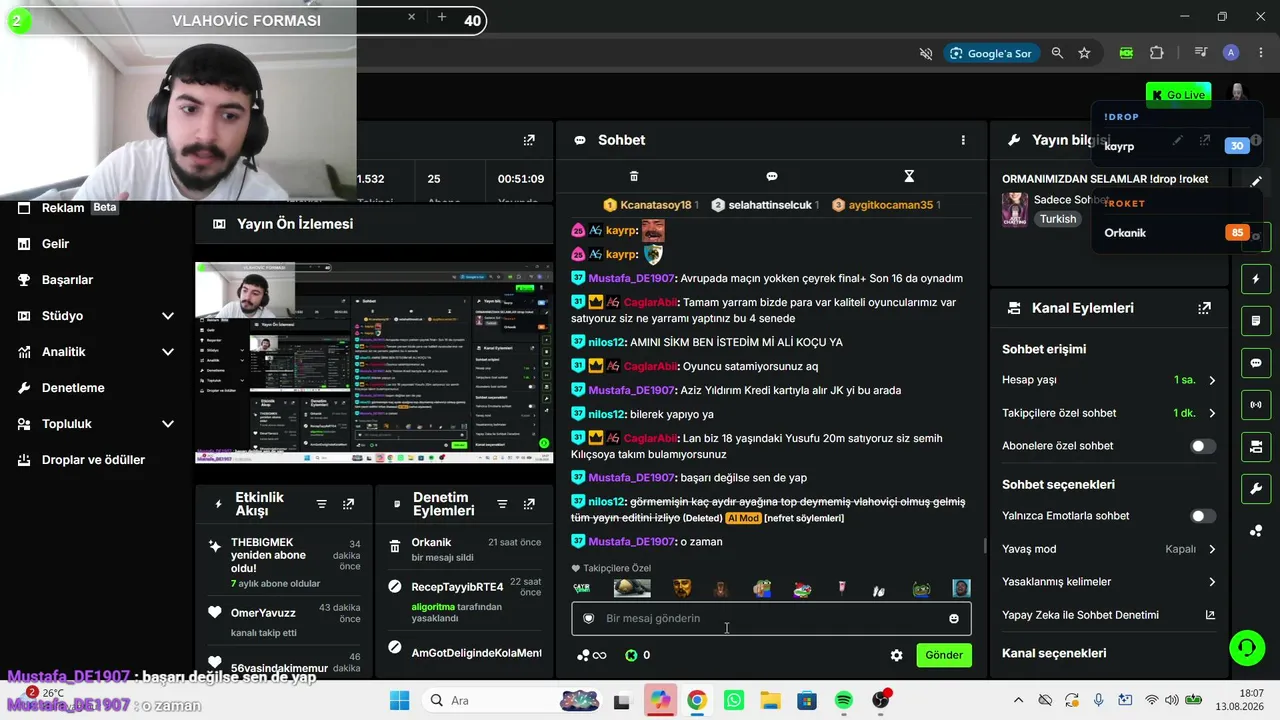The width and height of the screenshot is (1280, 720).
Task: Open File Explorer from the taskbar
Action: pos(770,700)
